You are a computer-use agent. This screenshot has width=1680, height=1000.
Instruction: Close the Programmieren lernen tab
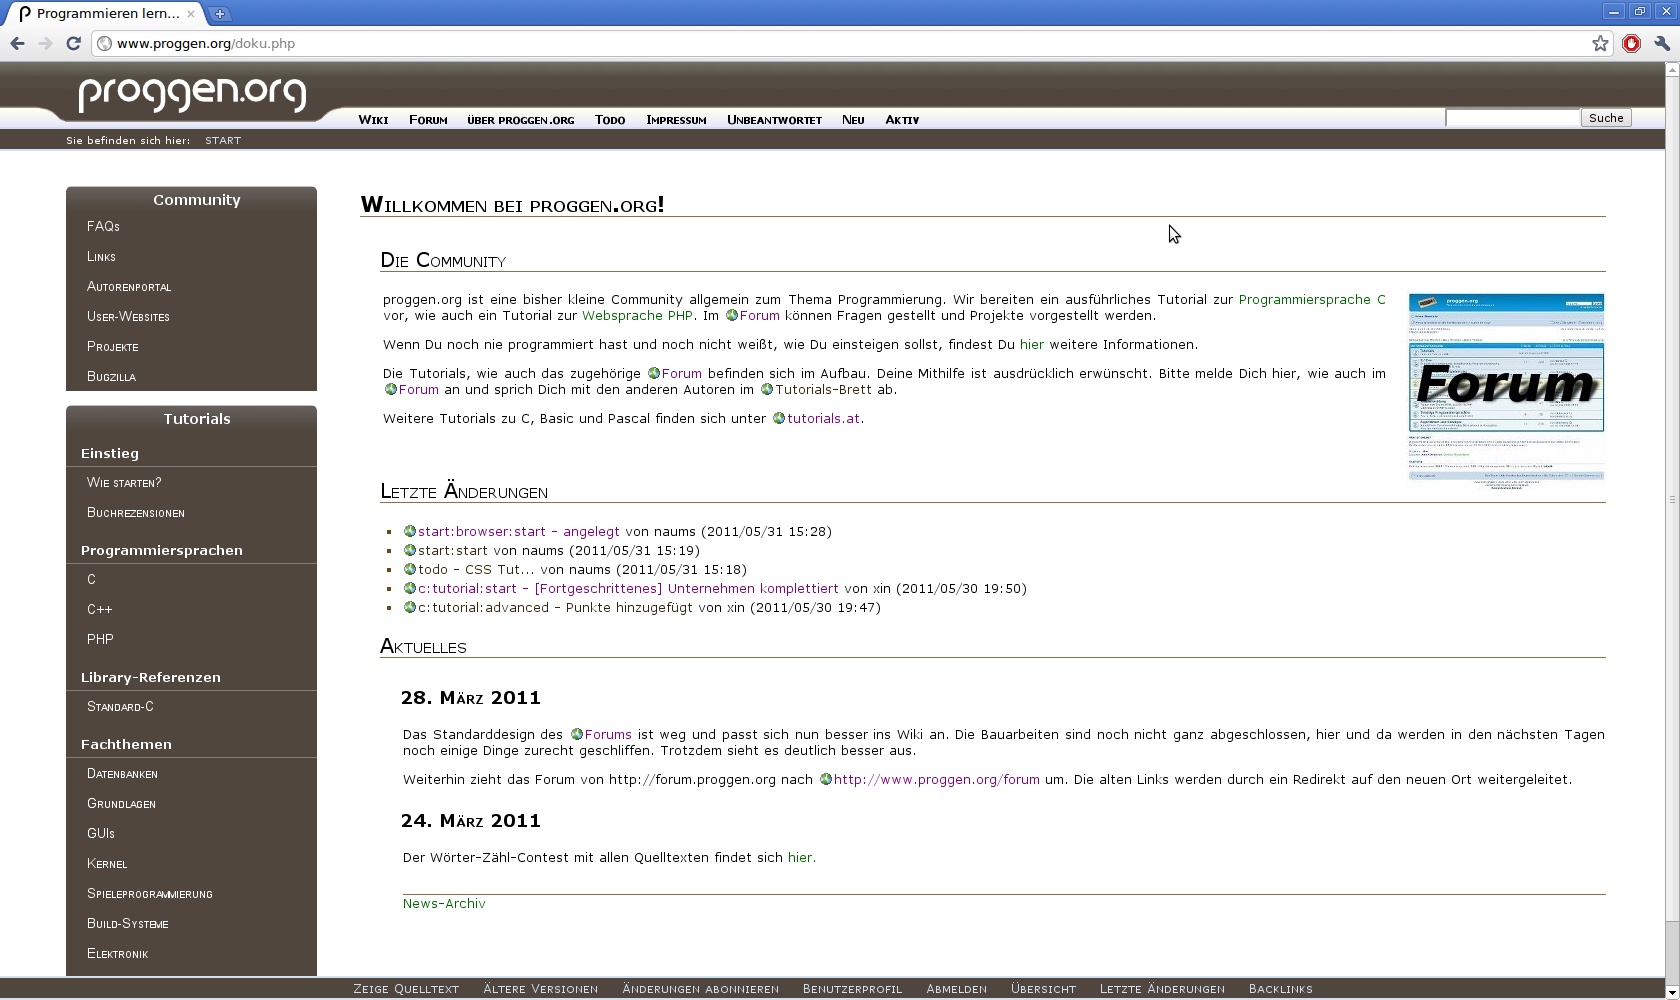(191, 14)
